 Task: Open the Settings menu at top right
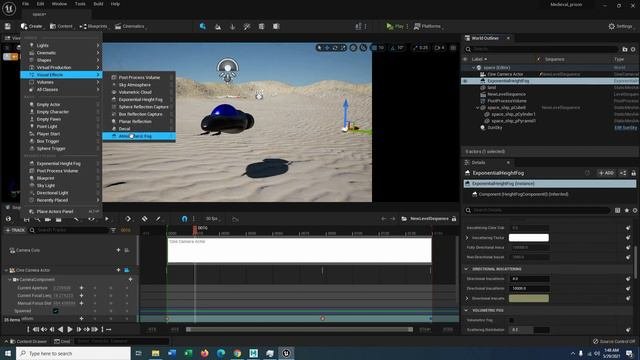pos(620,26)
